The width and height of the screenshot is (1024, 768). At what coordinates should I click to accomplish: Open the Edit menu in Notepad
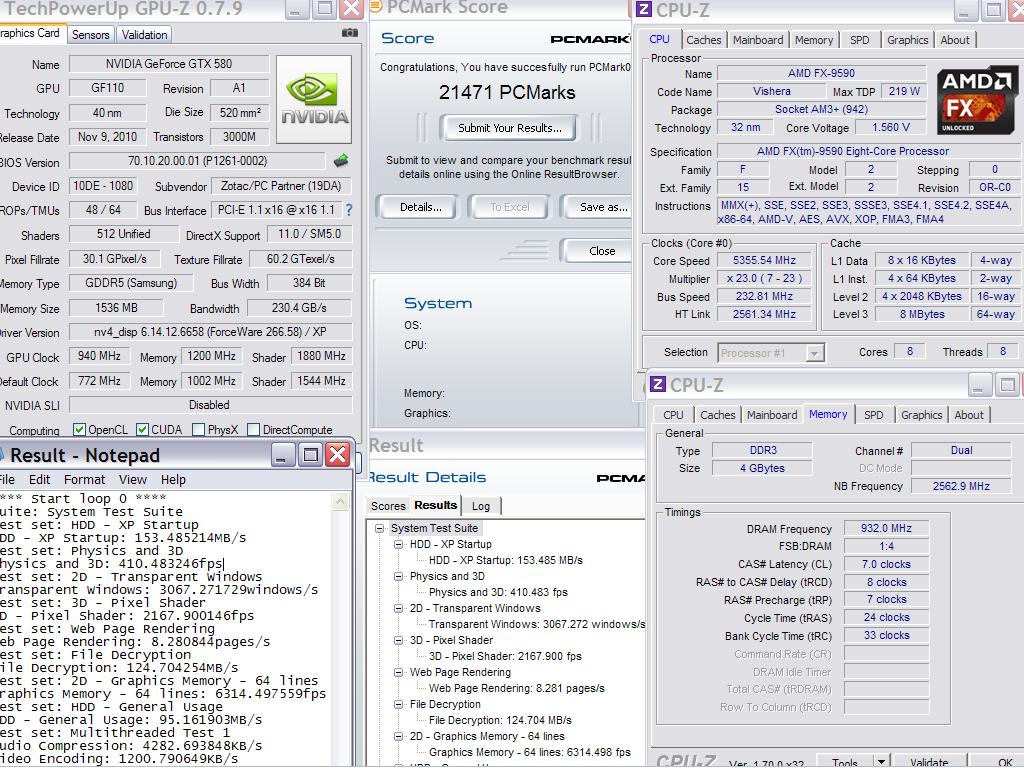coord(39,479)
